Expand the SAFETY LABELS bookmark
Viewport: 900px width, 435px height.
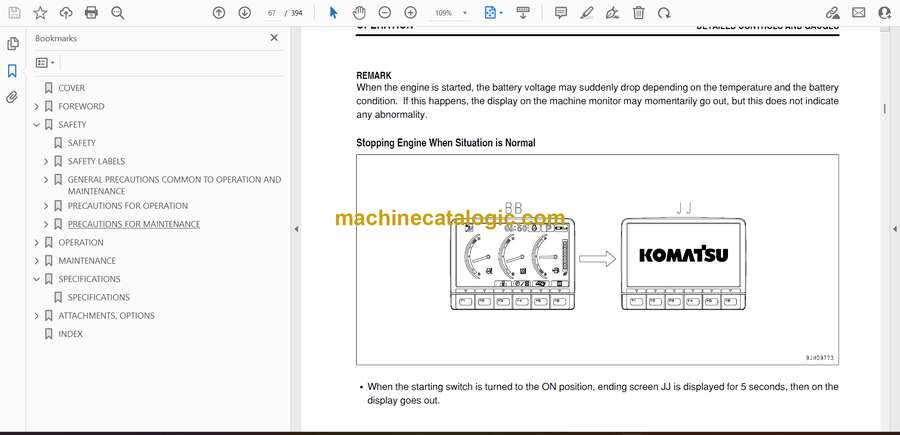(46, 161)
